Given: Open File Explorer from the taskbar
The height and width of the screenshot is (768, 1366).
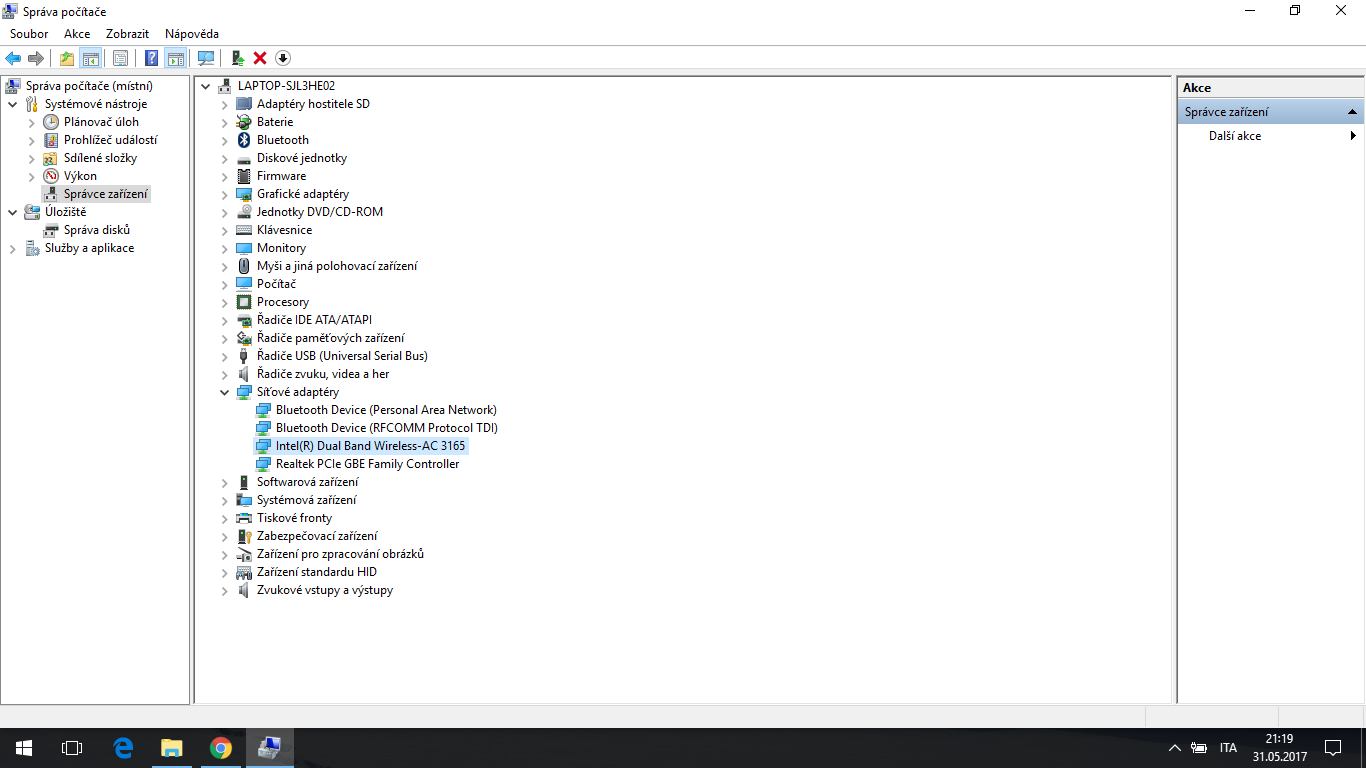Looking at the screenshot, I should click(x=172, y=748).
